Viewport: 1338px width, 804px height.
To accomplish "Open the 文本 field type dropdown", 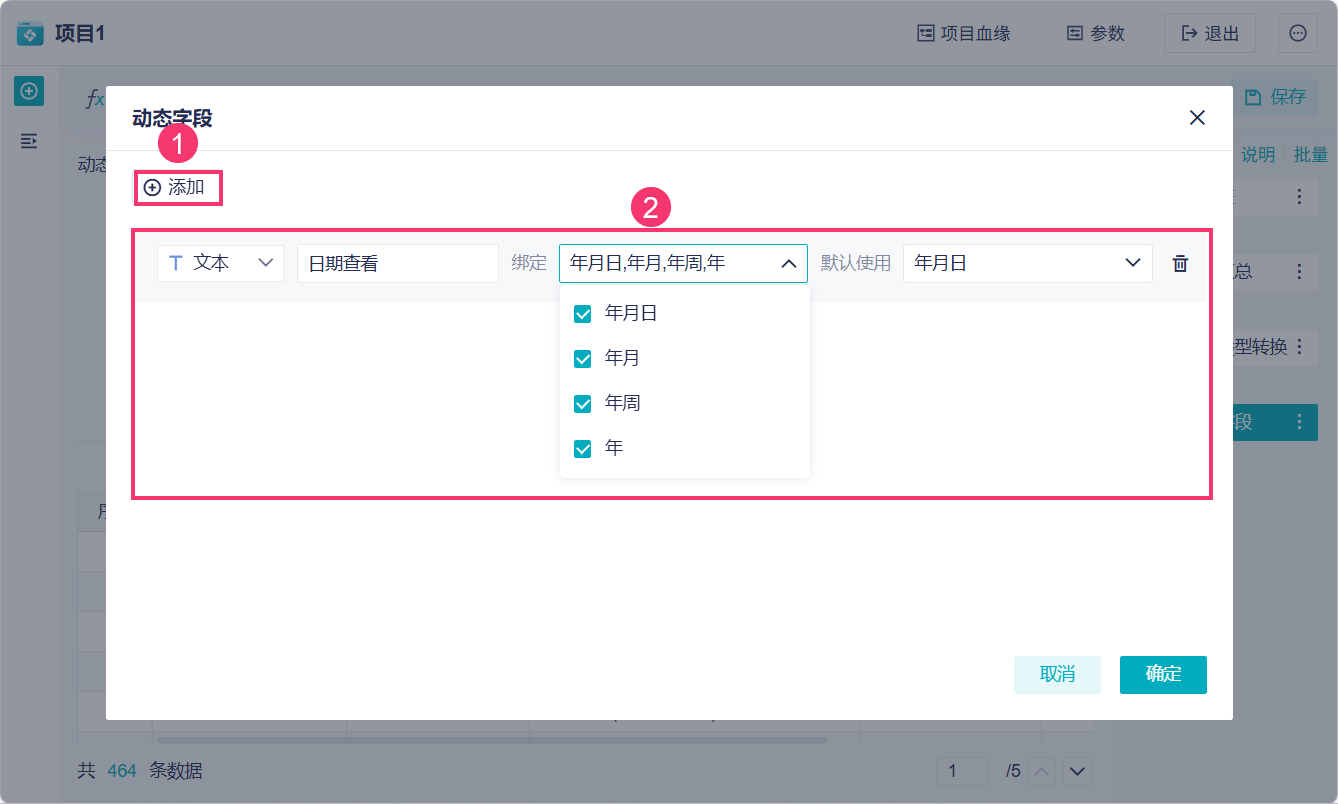I will point(220,263).
